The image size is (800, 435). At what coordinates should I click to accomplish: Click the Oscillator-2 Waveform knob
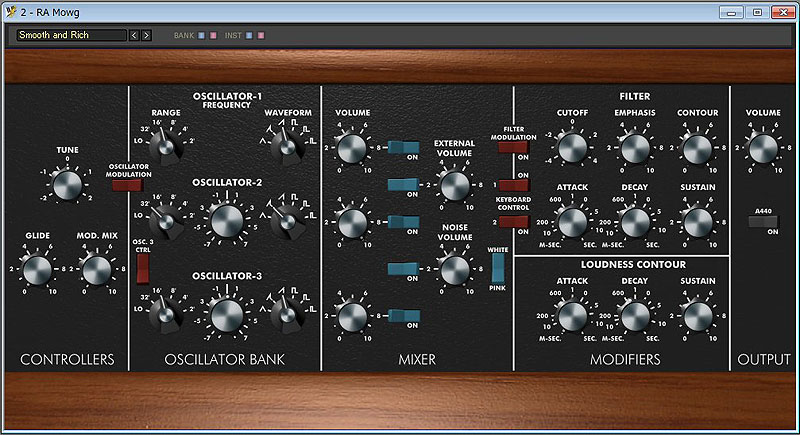coord(287,221)
